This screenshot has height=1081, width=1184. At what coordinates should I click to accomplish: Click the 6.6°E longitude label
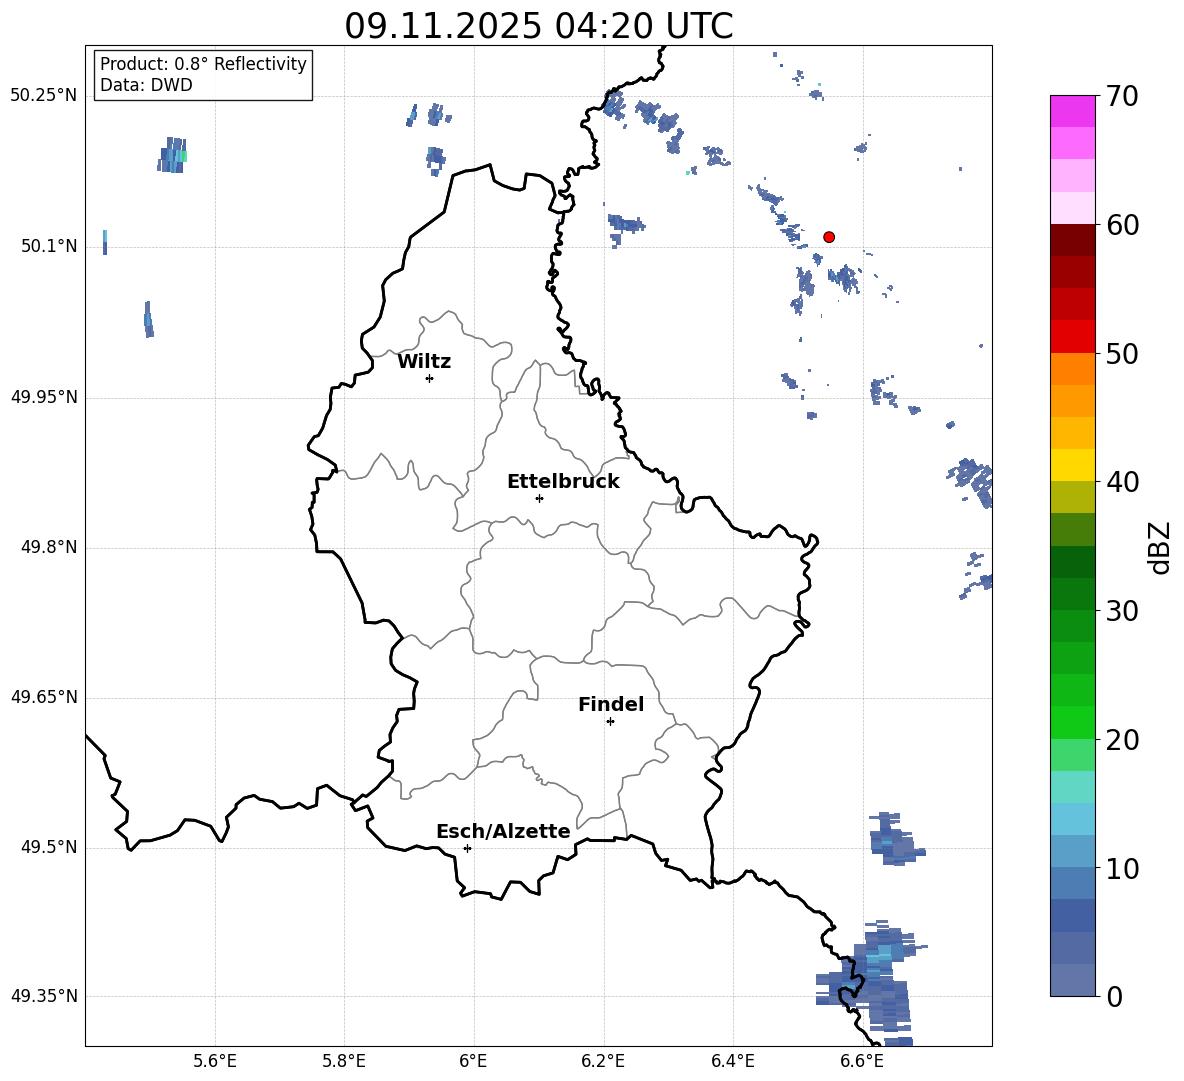click(x=862, y=1061)
